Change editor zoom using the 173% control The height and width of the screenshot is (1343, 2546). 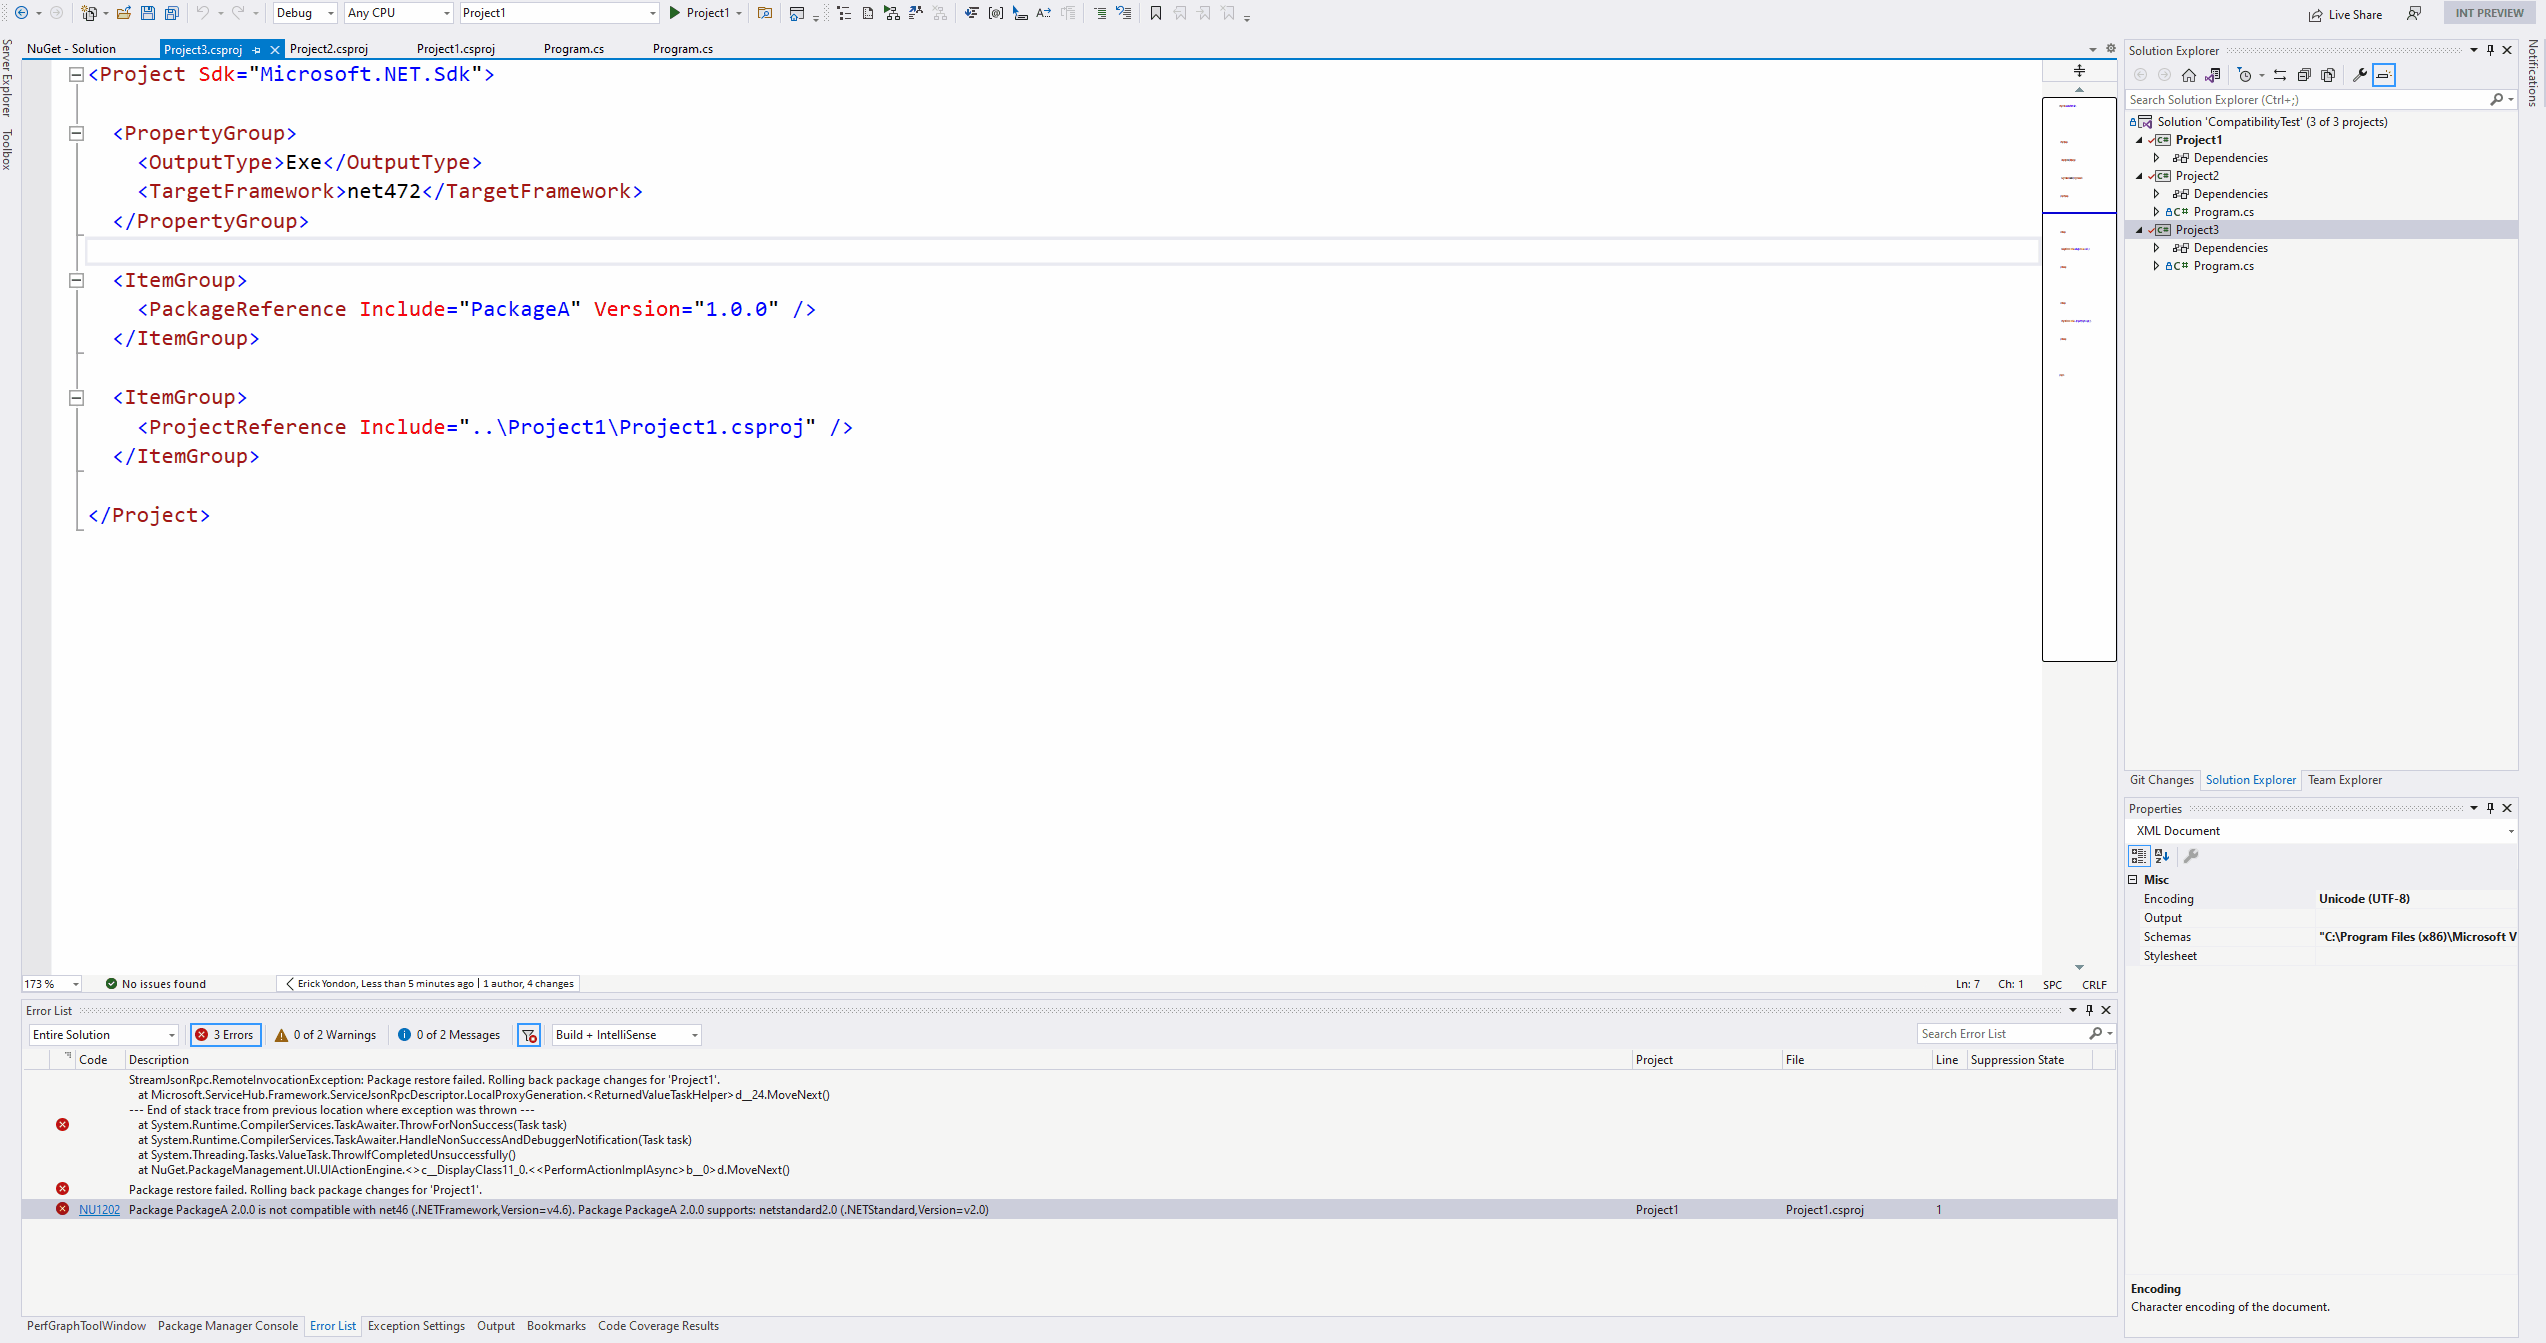[50, 983]
